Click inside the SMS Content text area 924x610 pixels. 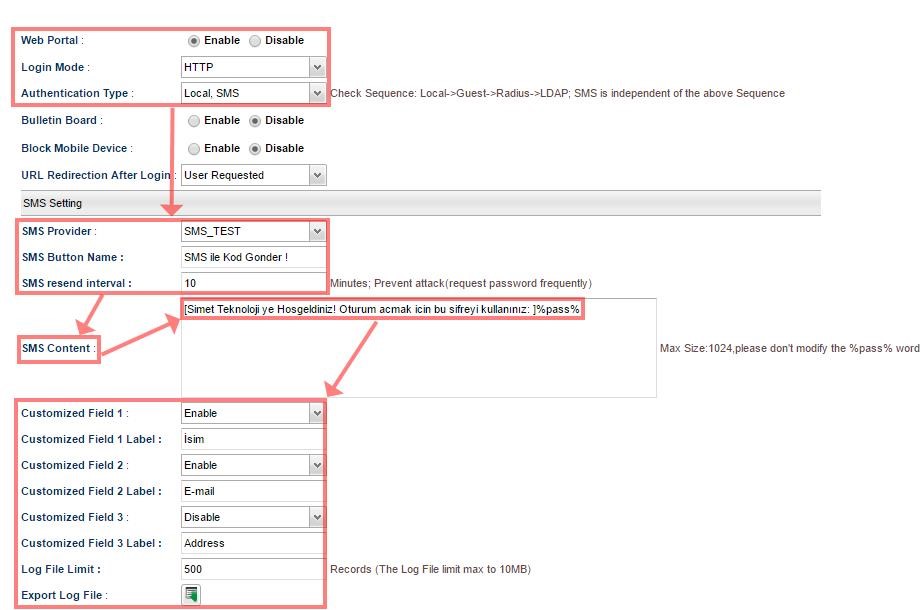pyautogui.click(x=418, y=355)
